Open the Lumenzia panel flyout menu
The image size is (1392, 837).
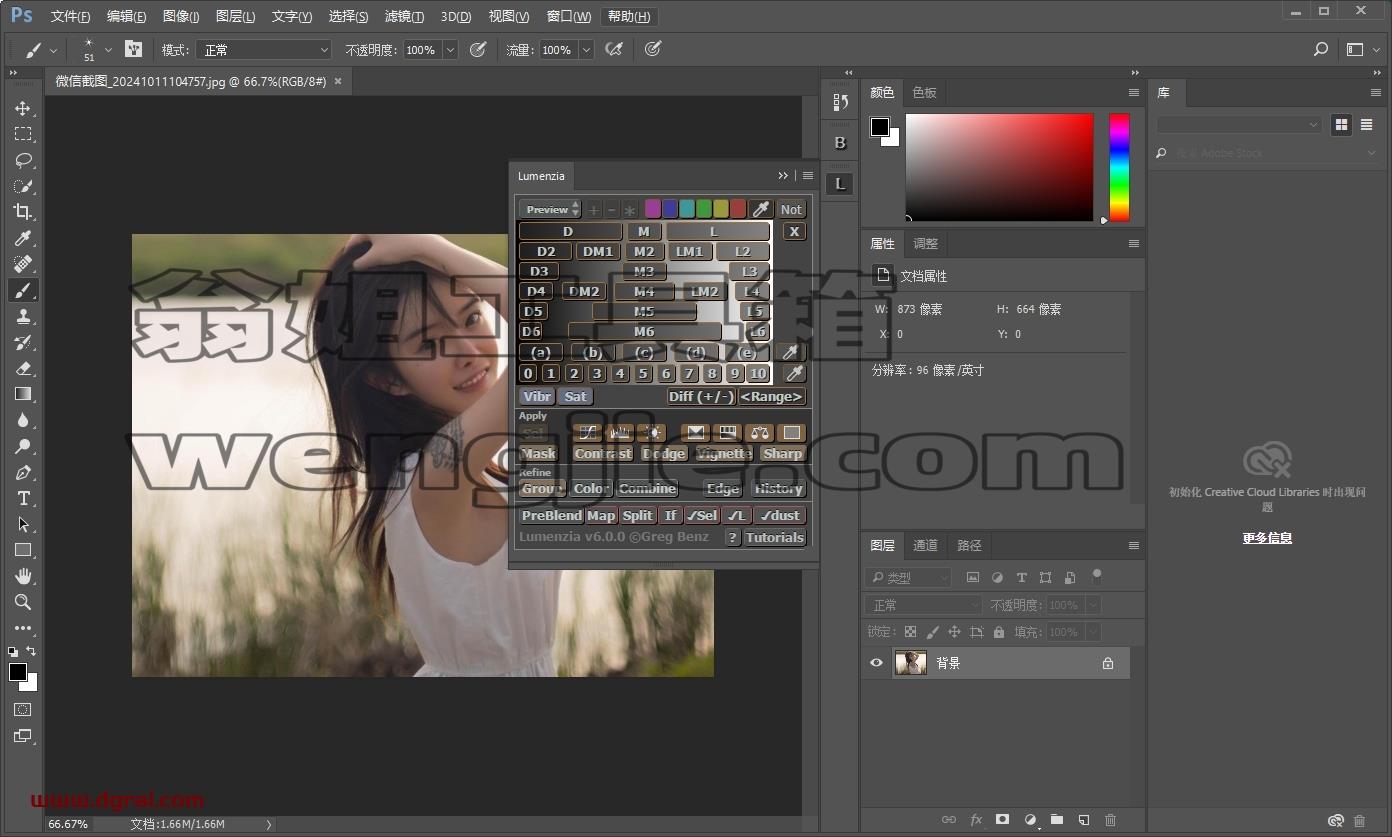[x=808, y=176]
